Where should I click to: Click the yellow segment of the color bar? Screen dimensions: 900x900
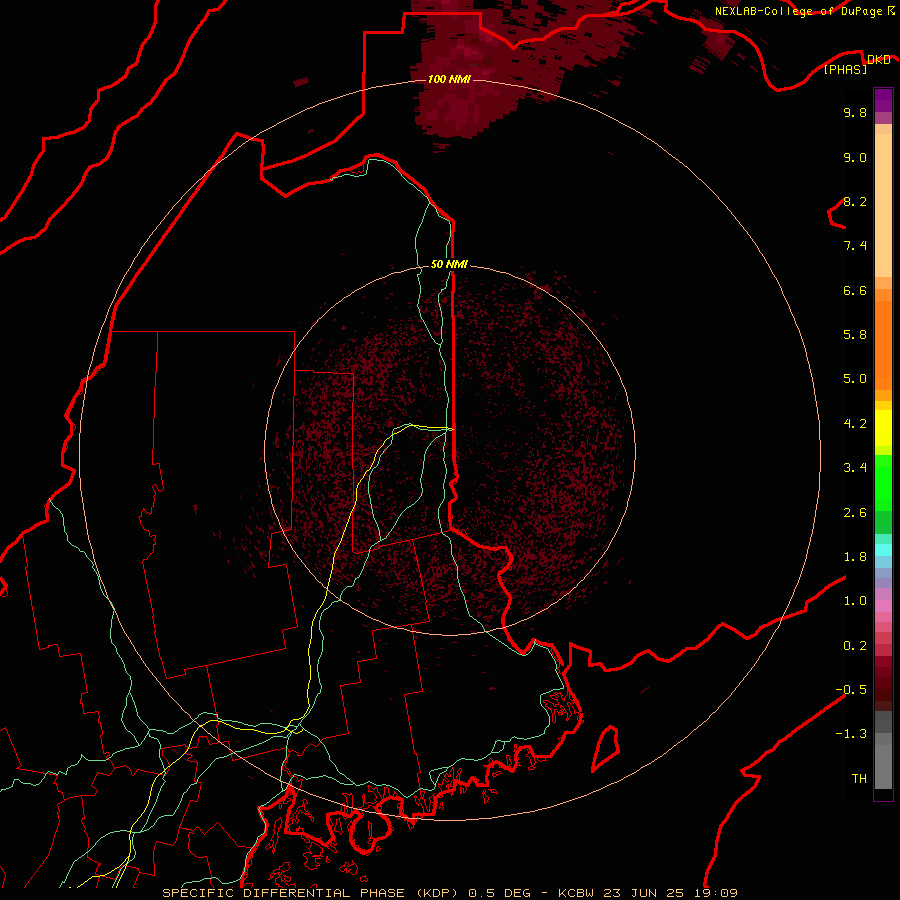[x=883, y=428]
